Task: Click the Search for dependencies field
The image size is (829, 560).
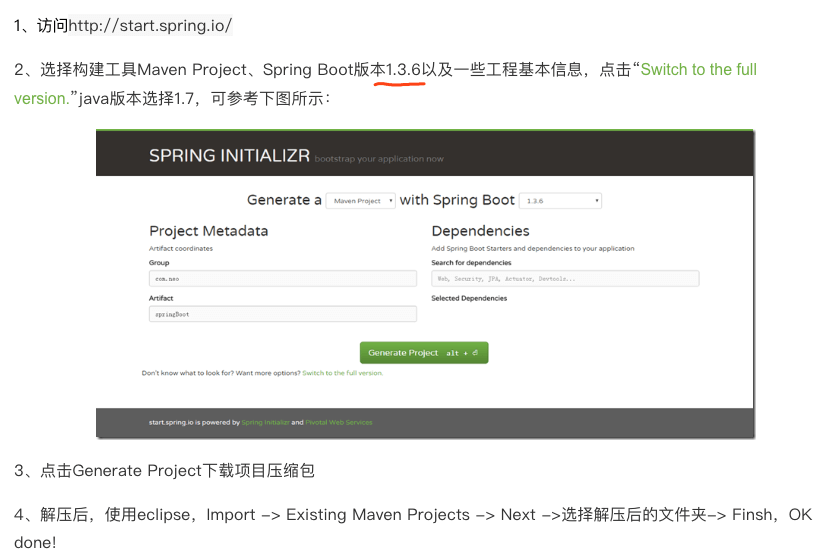Action: click(x=565, y=279)
